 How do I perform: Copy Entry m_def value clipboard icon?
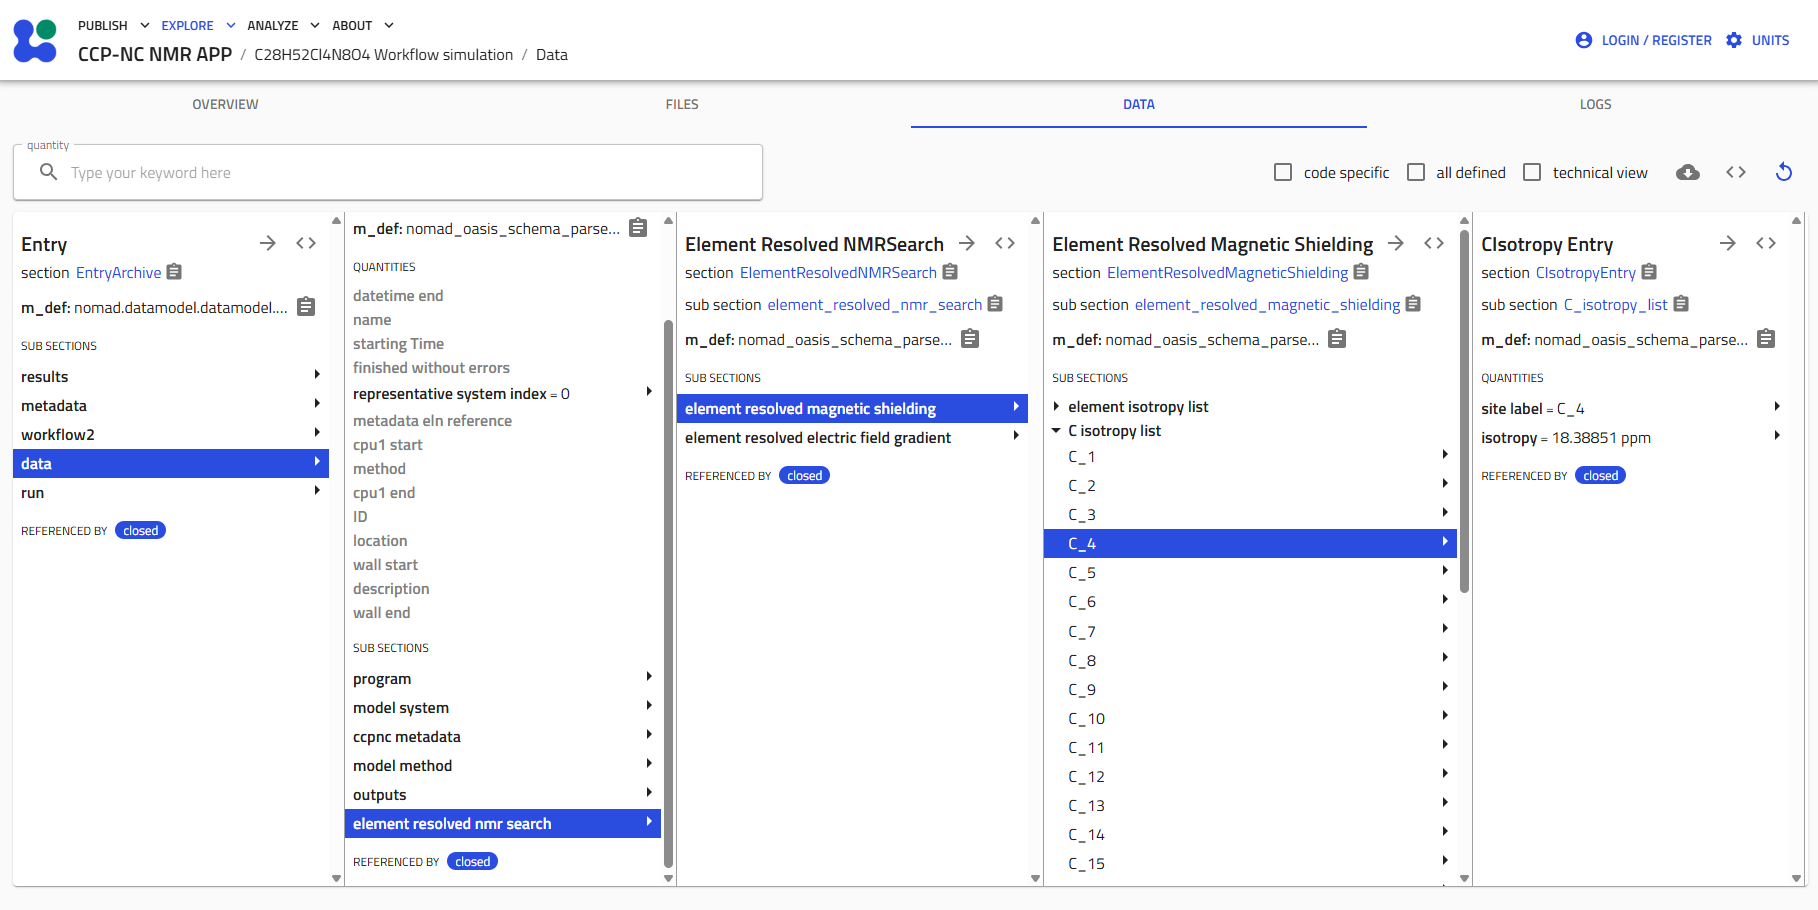point(306,307)
